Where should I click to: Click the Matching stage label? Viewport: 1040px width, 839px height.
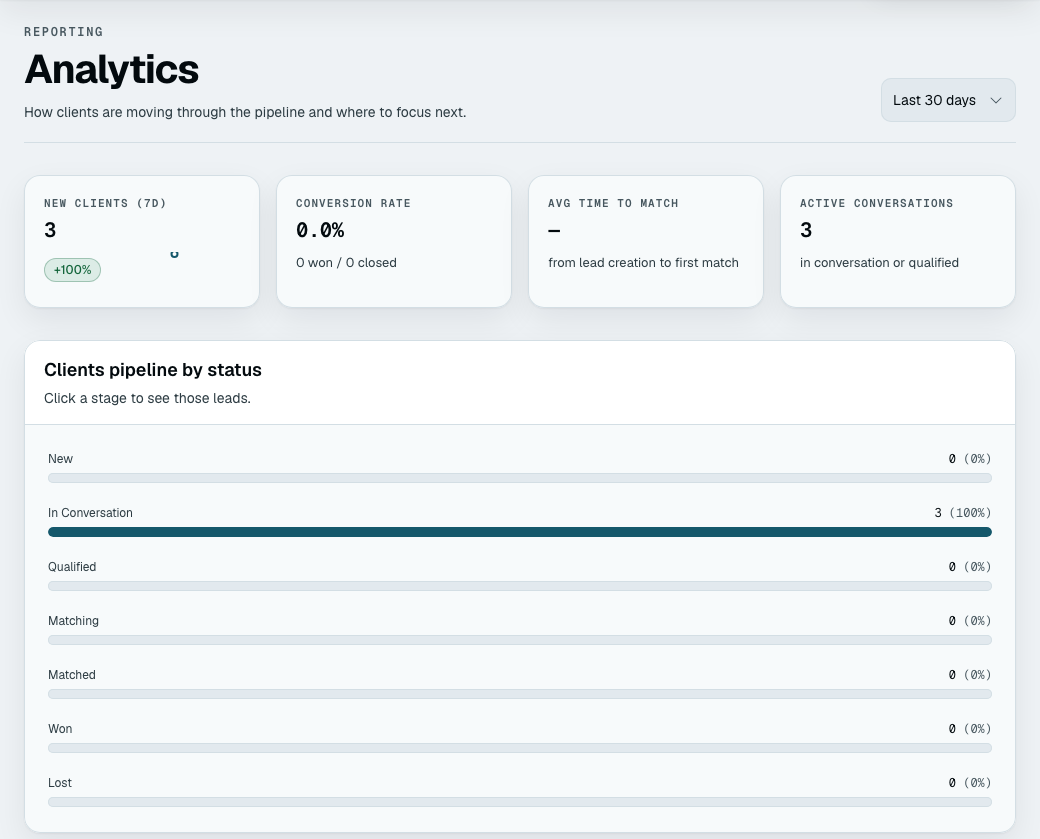point(73,621)
